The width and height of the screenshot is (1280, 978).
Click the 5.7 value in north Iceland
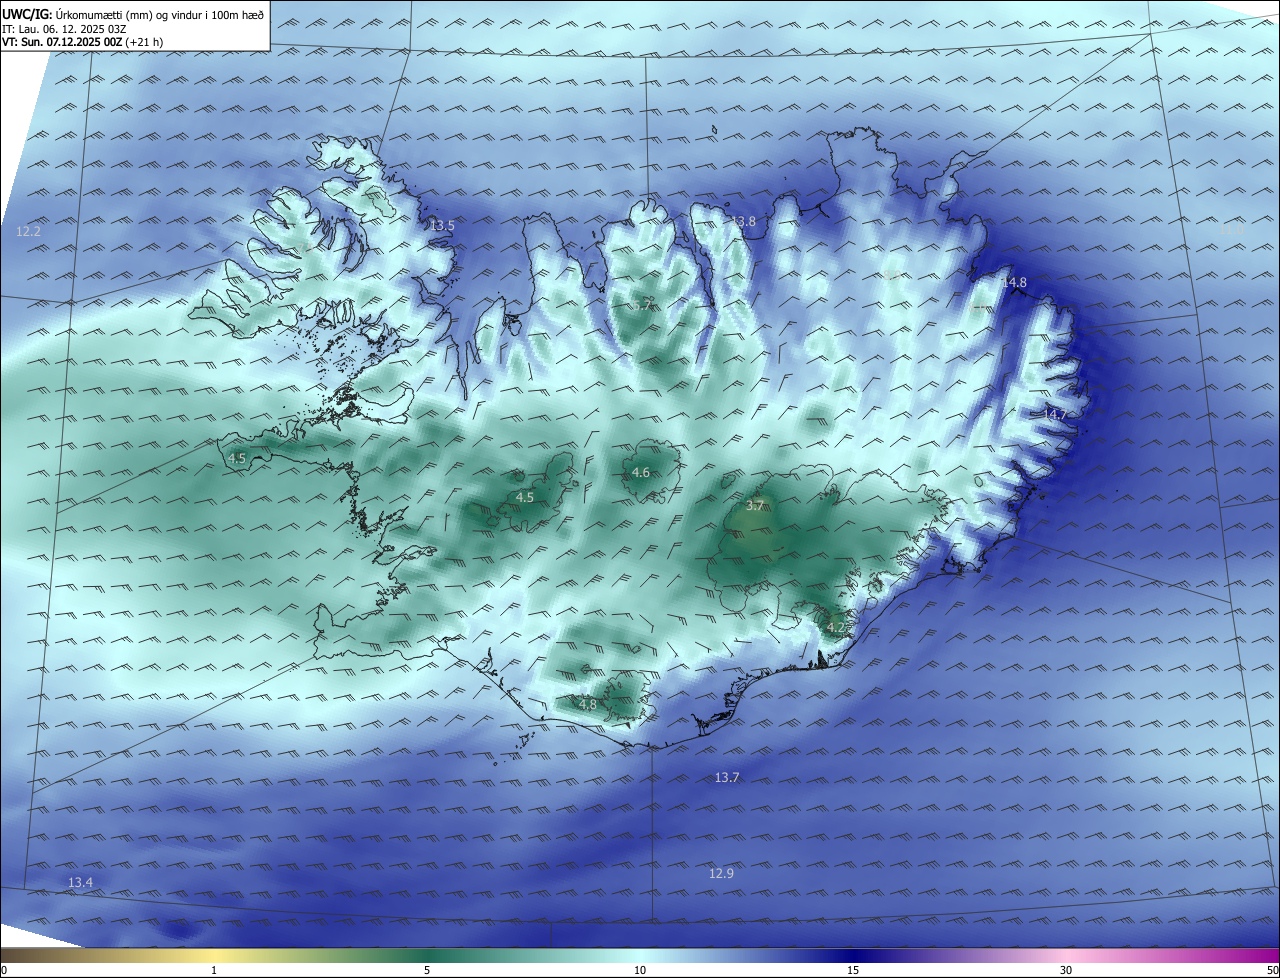click(642, 305)
